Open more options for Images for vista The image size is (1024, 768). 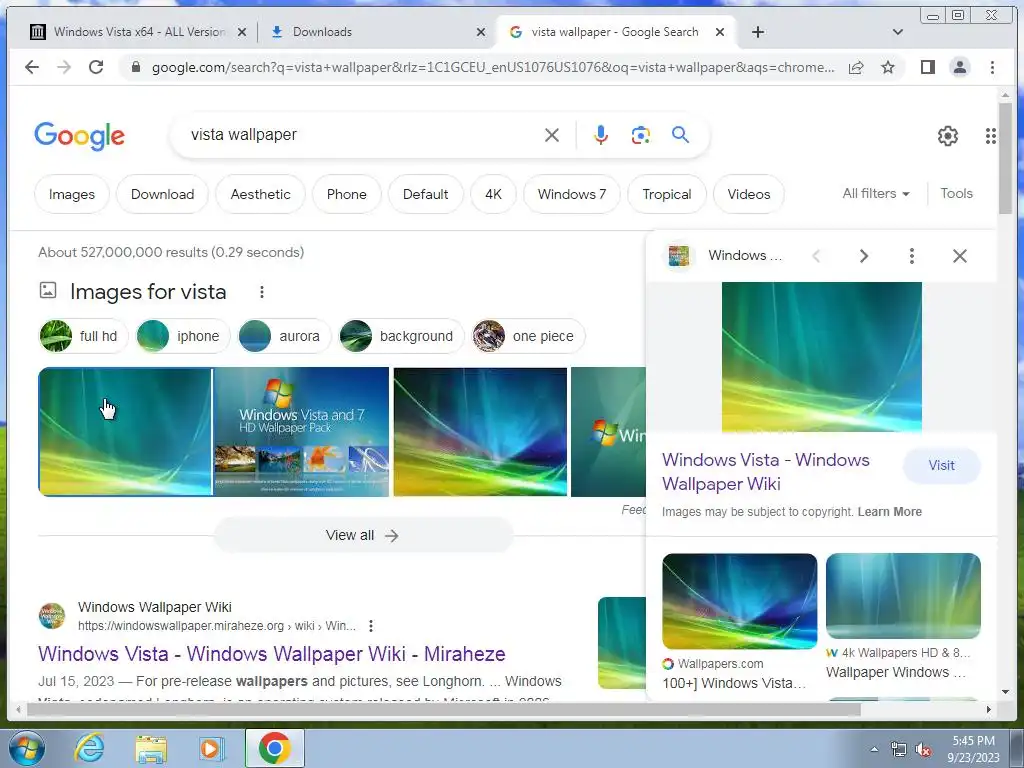tap(262, 292)
